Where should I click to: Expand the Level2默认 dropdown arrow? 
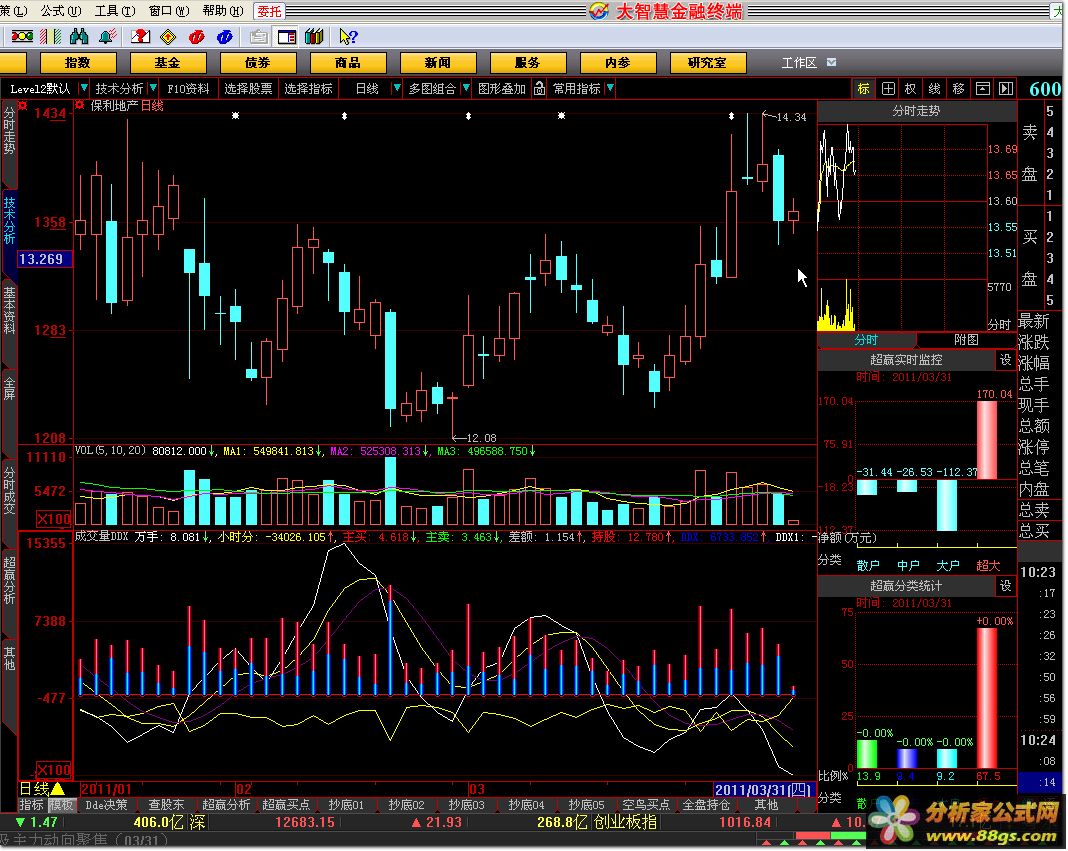point(84,89)
